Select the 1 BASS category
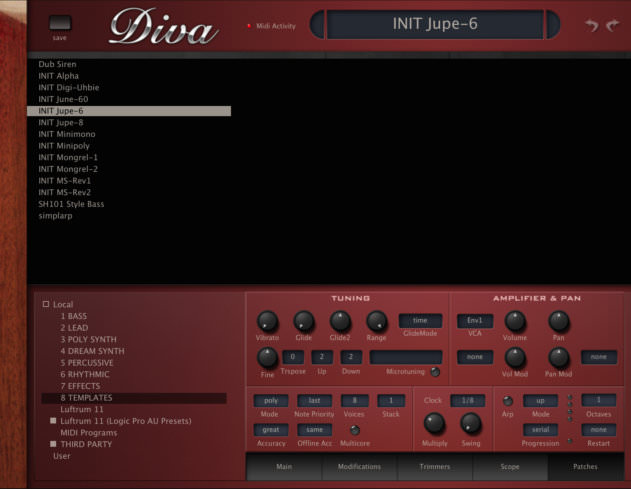Viewport: 631px width, 489px height. 74,316
